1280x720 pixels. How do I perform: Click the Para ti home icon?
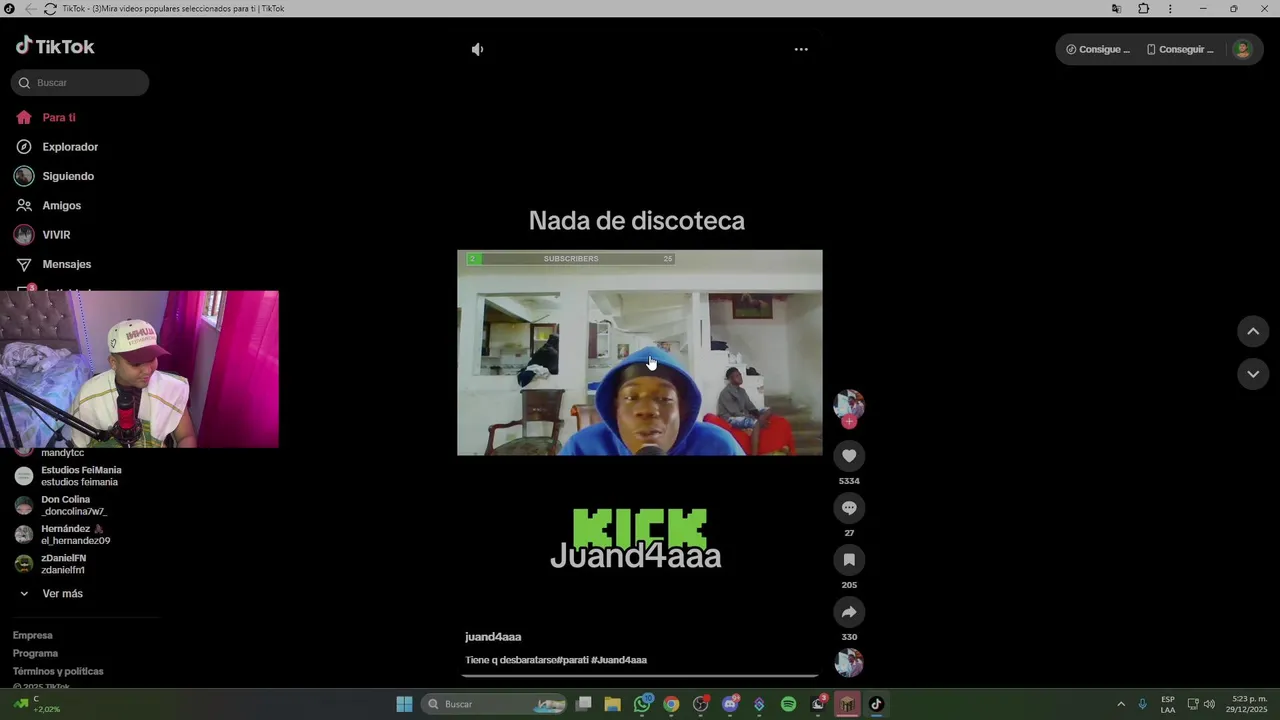click(x=24, y=118)
